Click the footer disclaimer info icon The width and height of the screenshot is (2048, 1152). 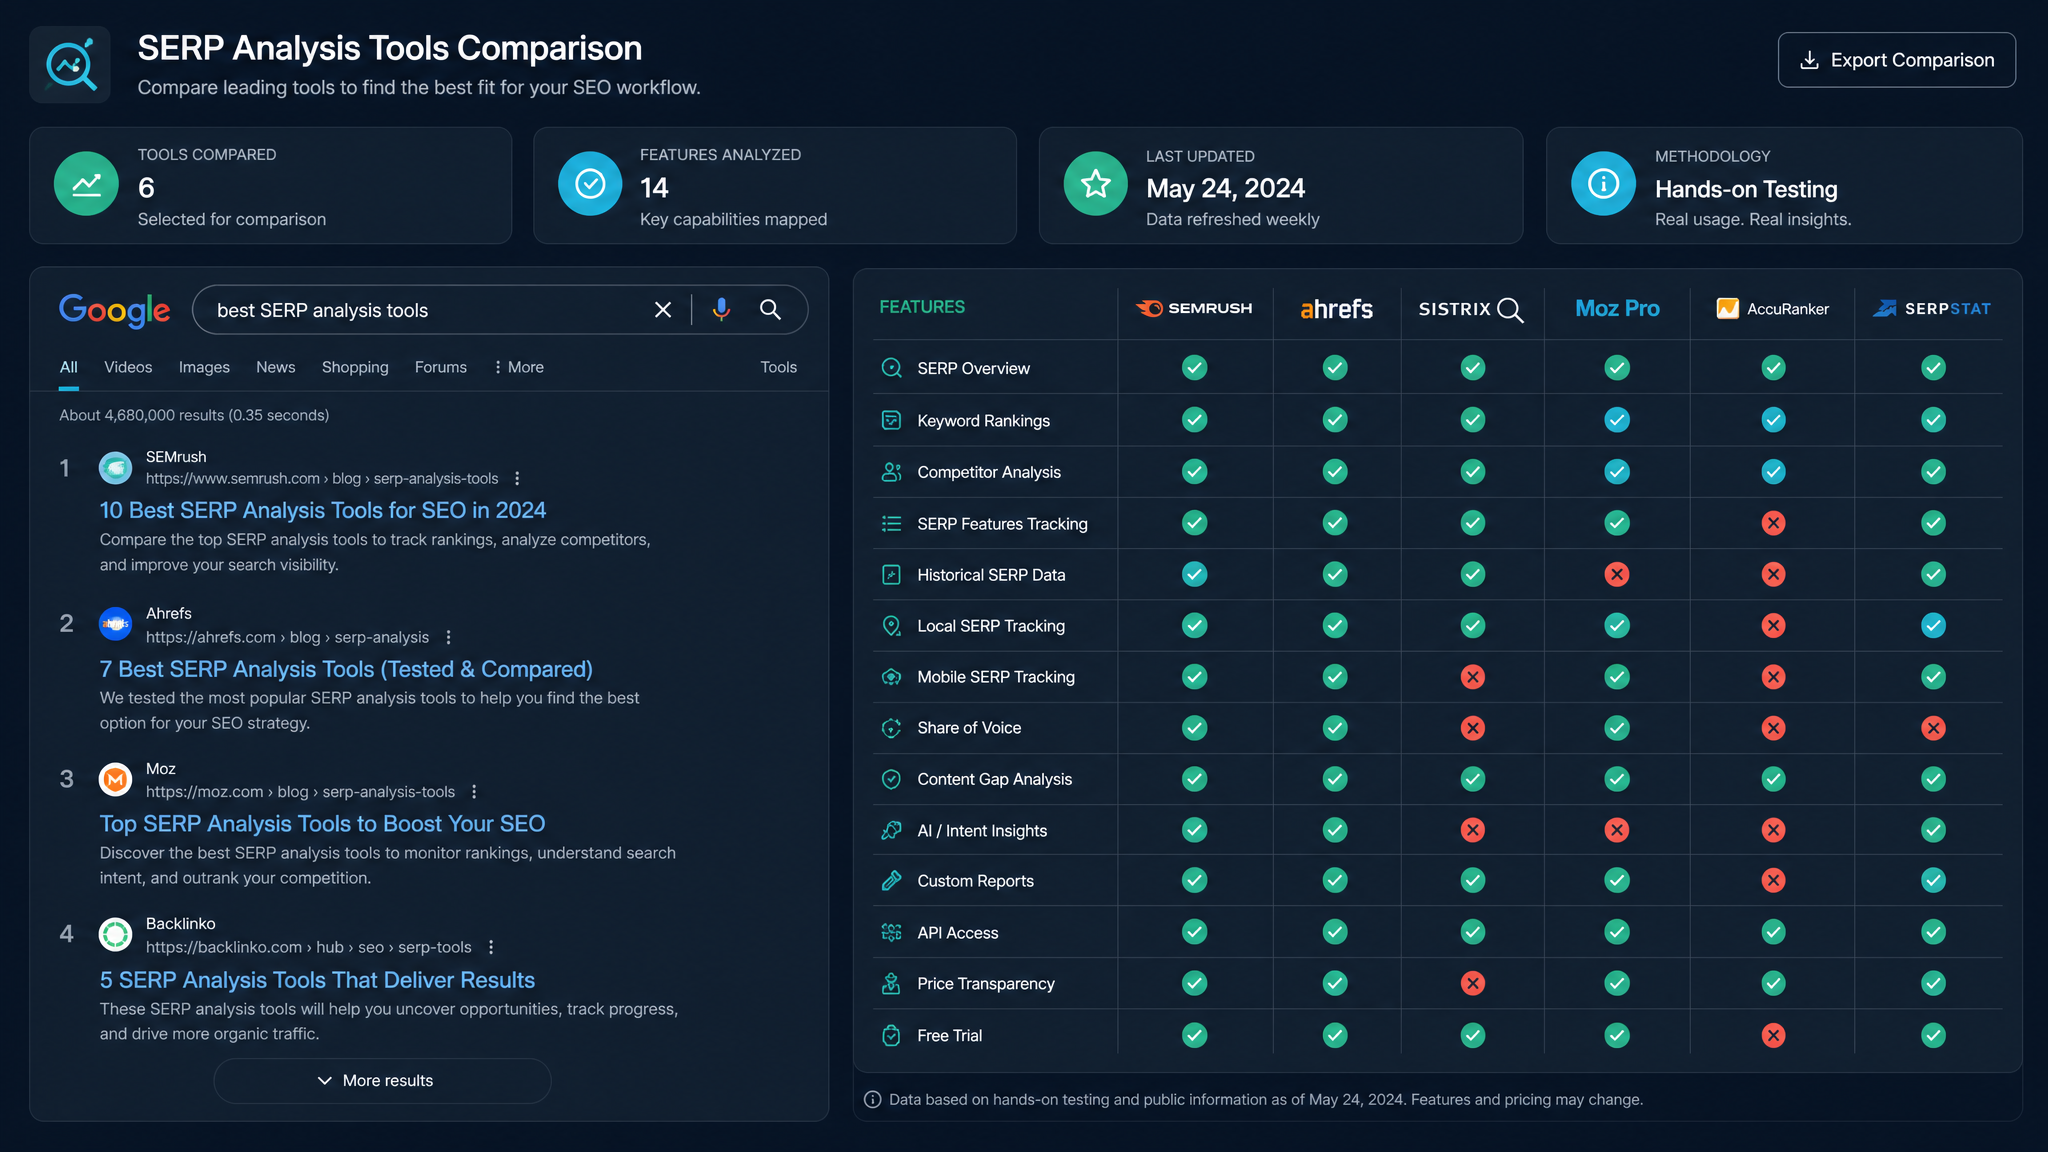pyautogui.click(x=872, y=1100)
